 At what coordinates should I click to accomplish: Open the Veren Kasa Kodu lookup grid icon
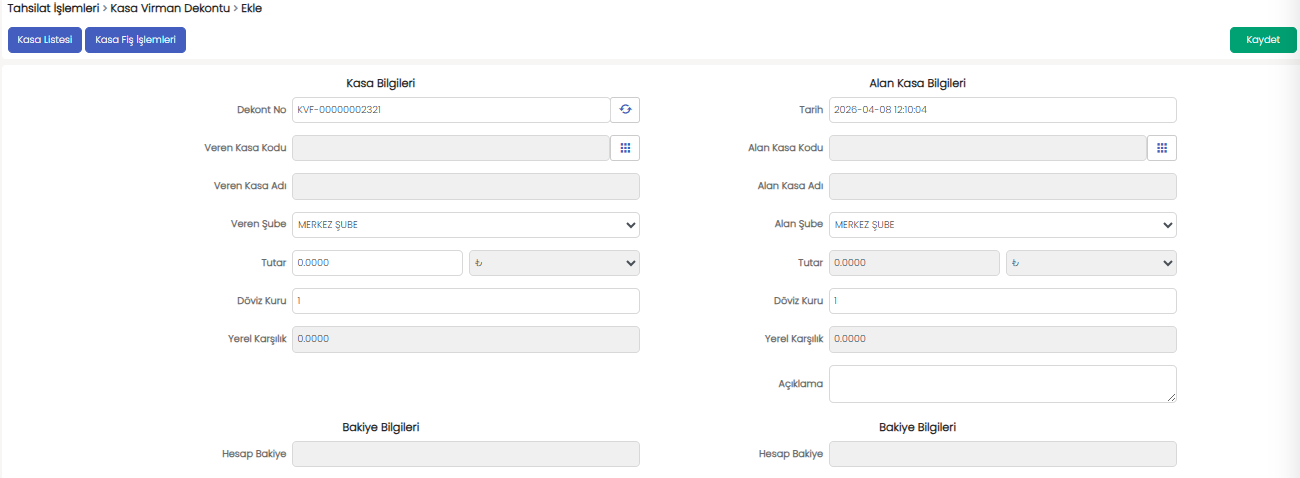pyautogui.click(x=625, y=148)
